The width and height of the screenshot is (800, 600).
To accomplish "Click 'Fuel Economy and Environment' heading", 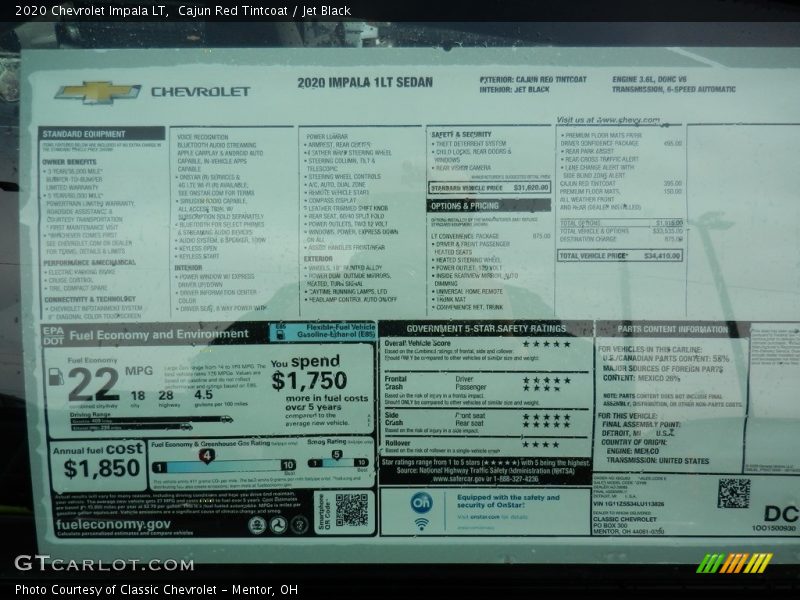I will click(x=159, y=335).
